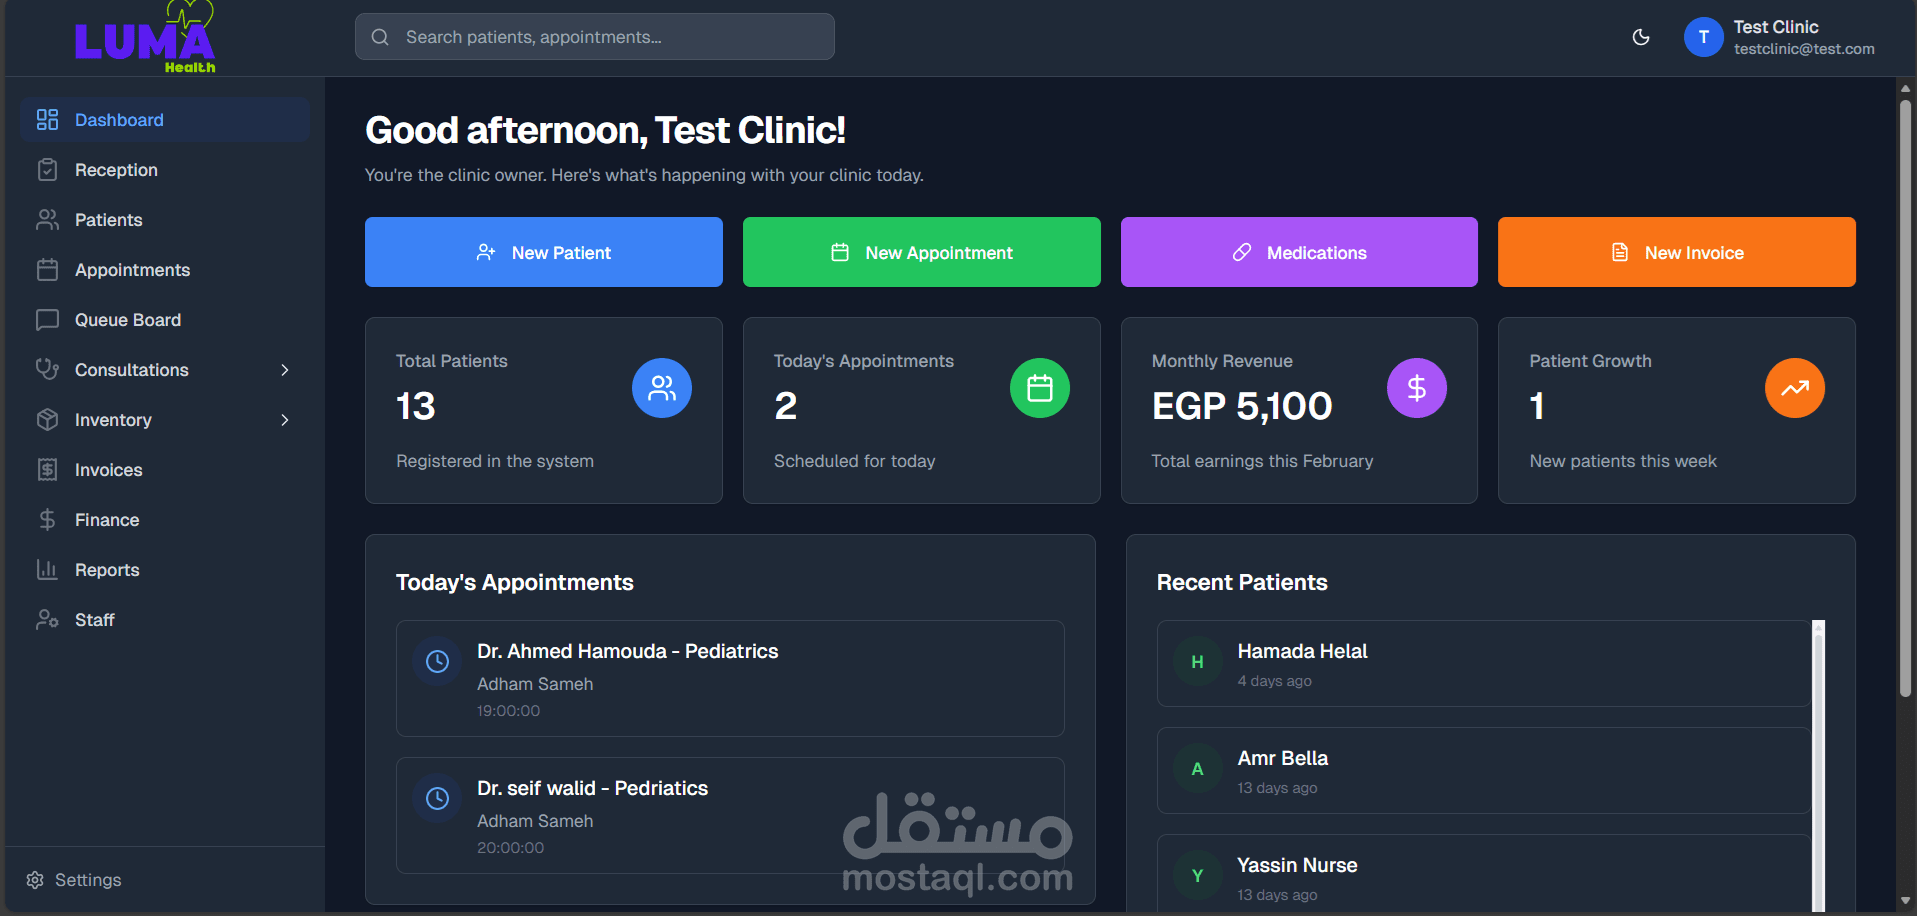This screenshot has width=1917, height=916.
Task: Click the green Today's Appointments calendar icon
Action: pyautogui.click(x=1040, y=388)
